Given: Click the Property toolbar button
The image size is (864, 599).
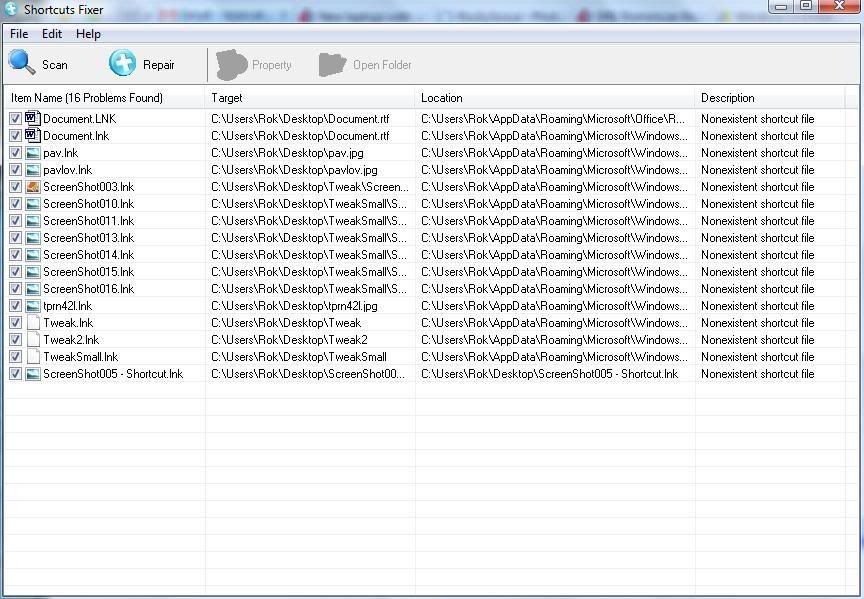Looking at the screenshot, I should [x=253, y=64].
